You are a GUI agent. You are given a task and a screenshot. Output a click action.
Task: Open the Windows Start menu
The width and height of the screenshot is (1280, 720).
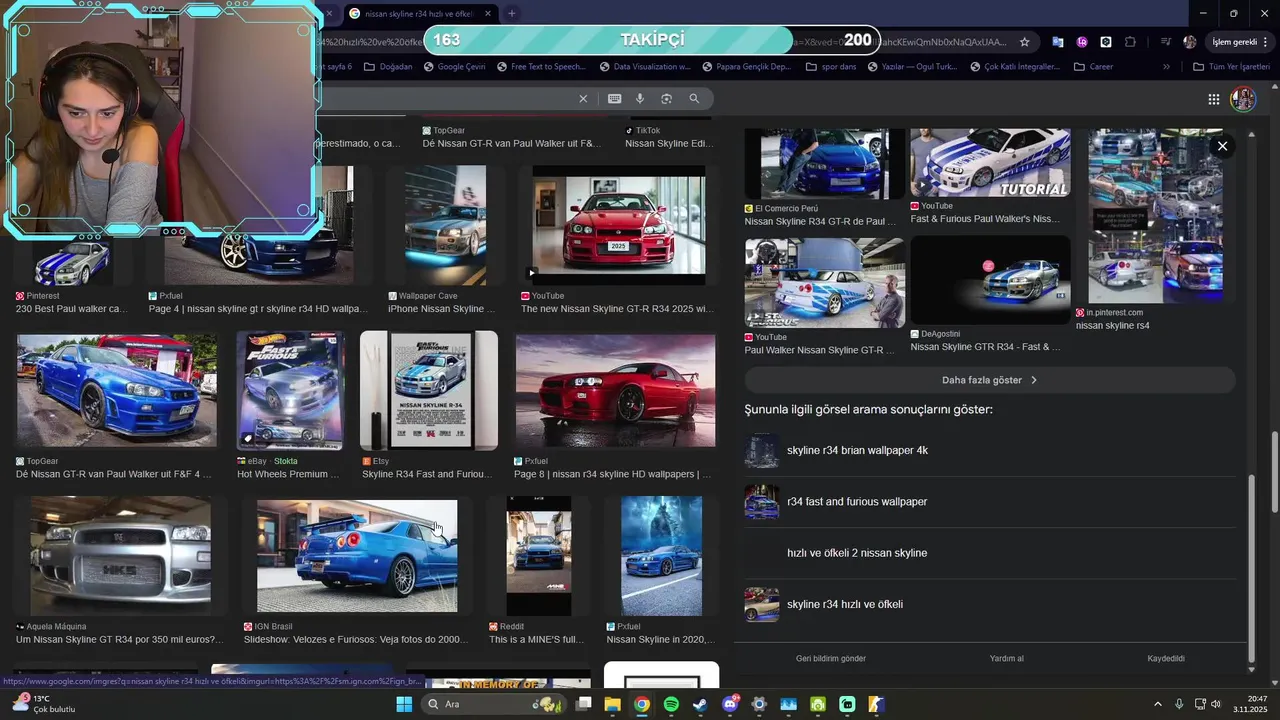[404, 704]
